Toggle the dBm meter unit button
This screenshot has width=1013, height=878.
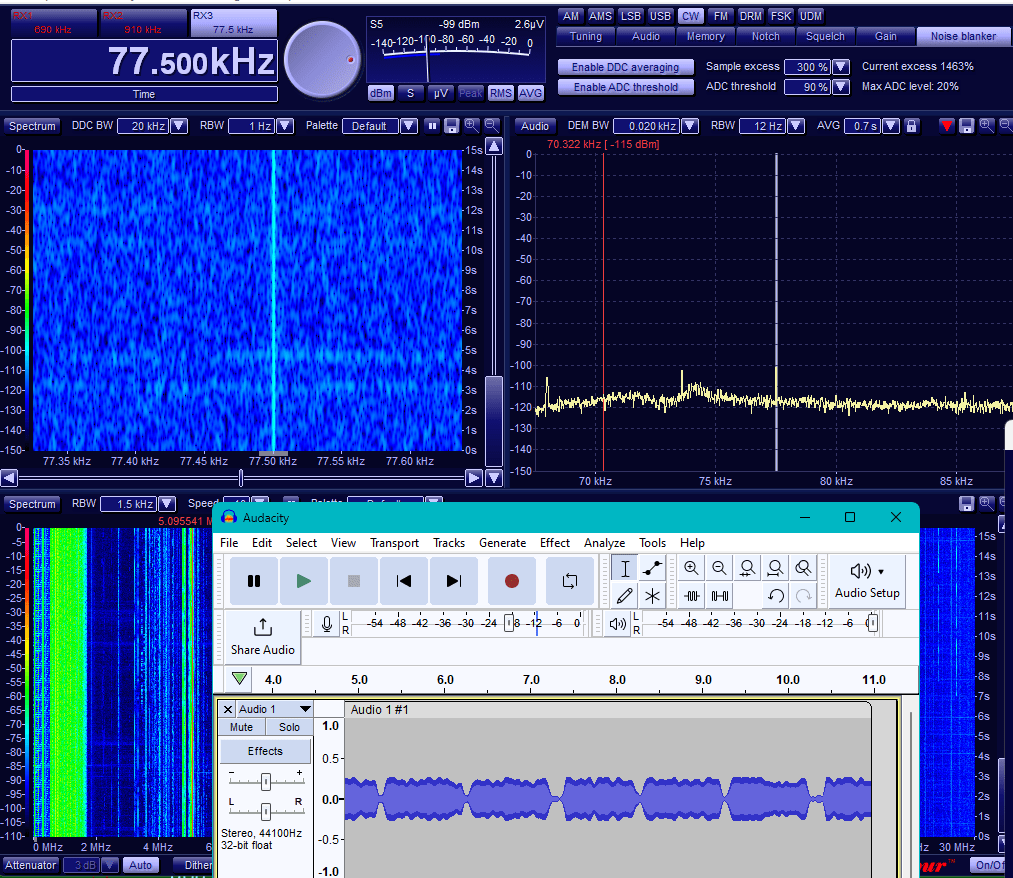381,94
